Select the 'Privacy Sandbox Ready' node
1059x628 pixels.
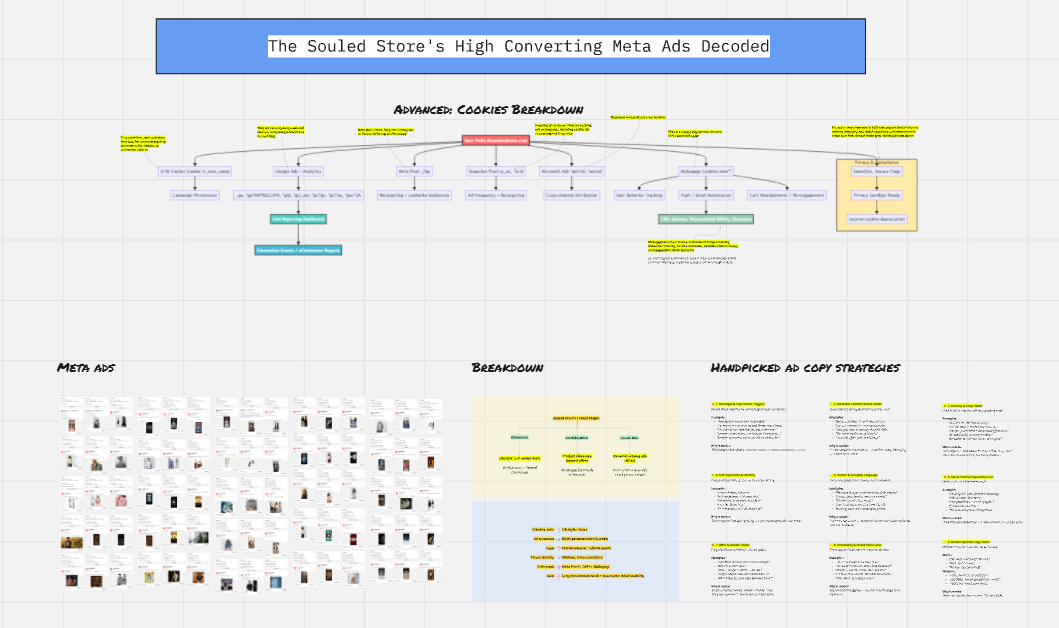877,195
